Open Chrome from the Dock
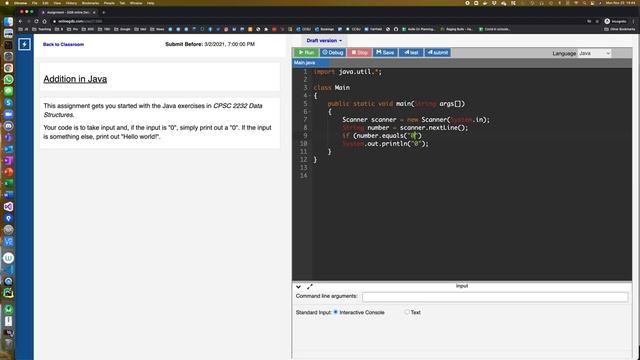Viewport: 640px width, 360px height. pos(8,68)
